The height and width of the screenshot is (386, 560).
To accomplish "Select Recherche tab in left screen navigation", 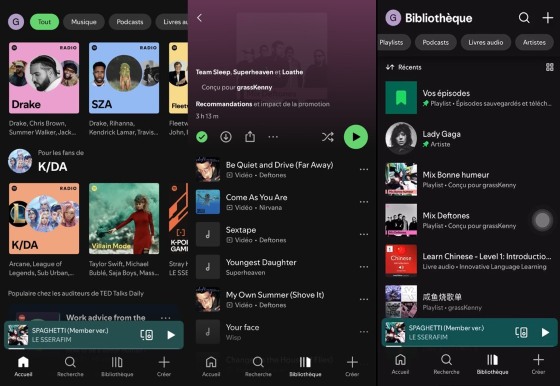I will 70,366.
